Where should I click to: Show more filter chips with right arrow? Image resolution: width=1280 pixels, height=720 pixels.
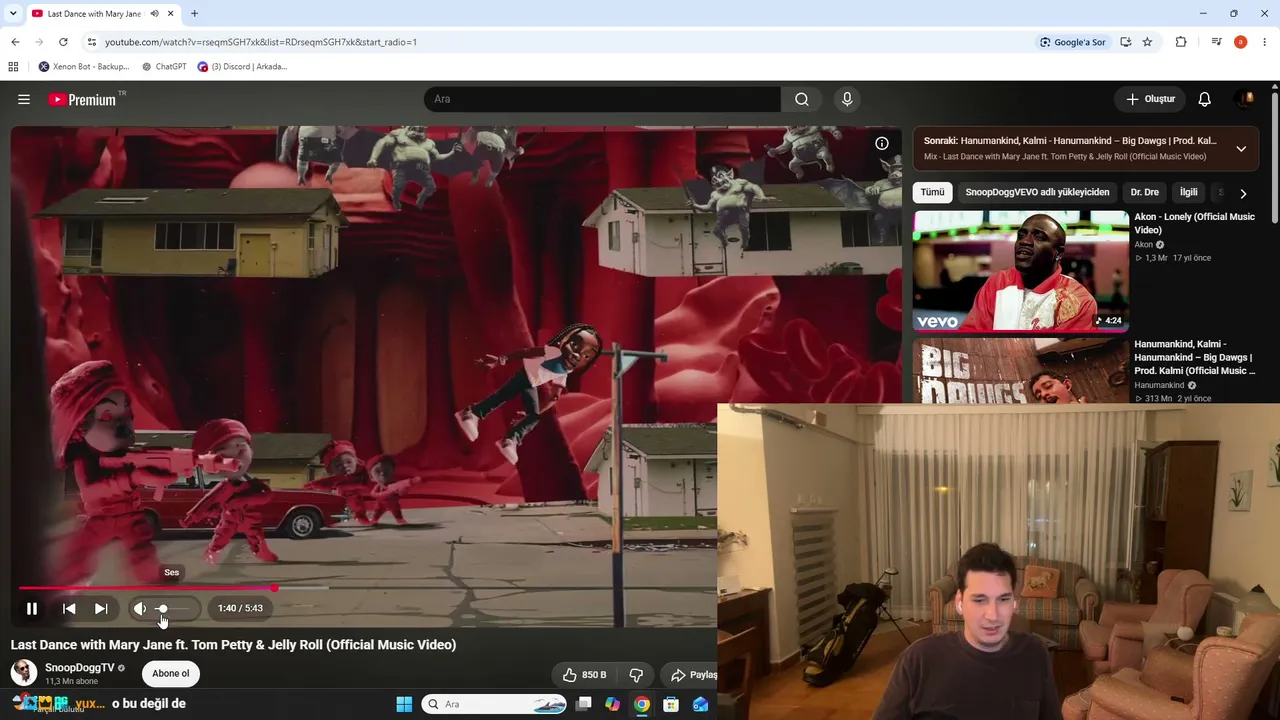coord(1243,193)
